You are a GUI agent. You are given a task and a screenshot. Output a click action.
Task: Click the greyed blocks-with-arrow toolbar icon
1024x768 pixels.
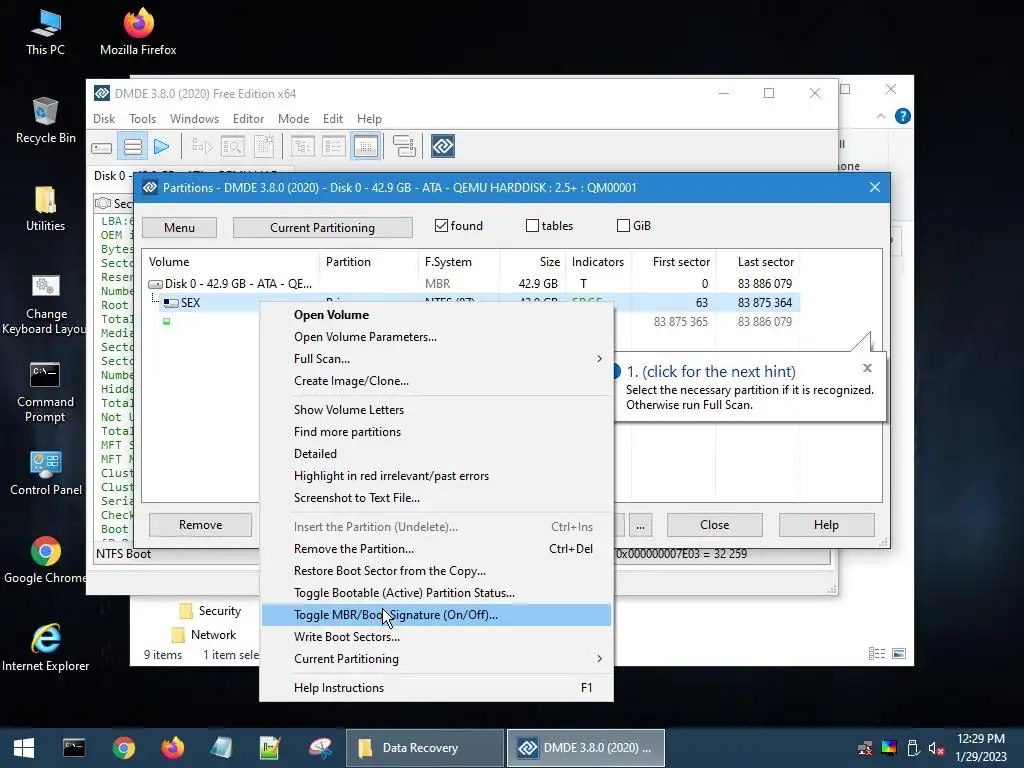pyautogui.click(x=202, y=147)
